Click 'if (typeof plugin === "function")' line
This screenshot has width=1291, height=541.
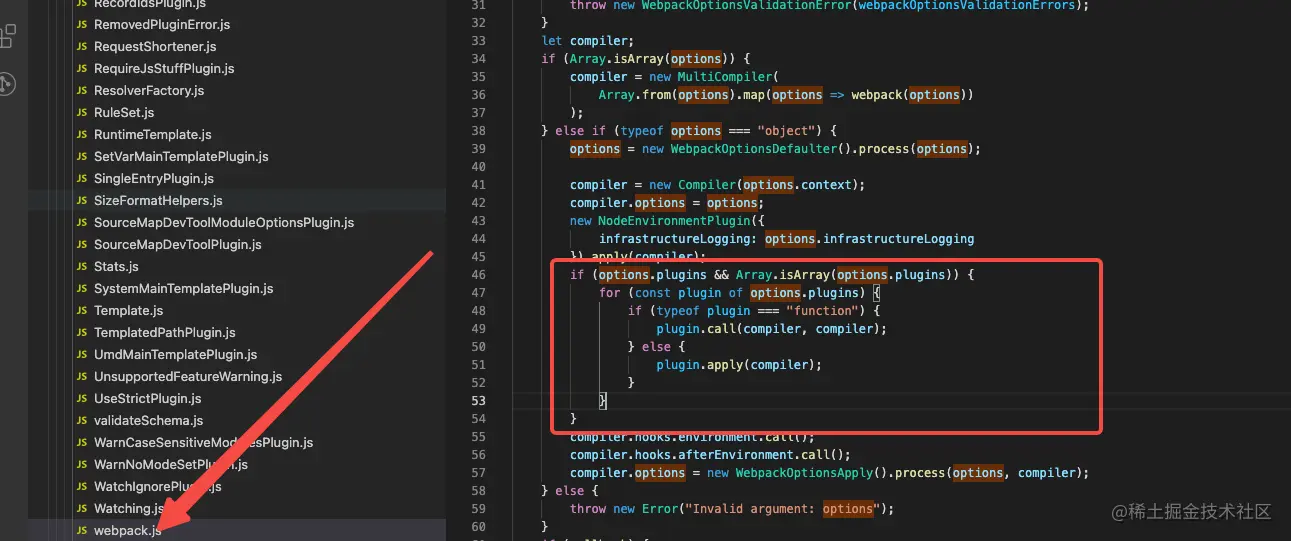pyautogui.click(x=754, y=311)
